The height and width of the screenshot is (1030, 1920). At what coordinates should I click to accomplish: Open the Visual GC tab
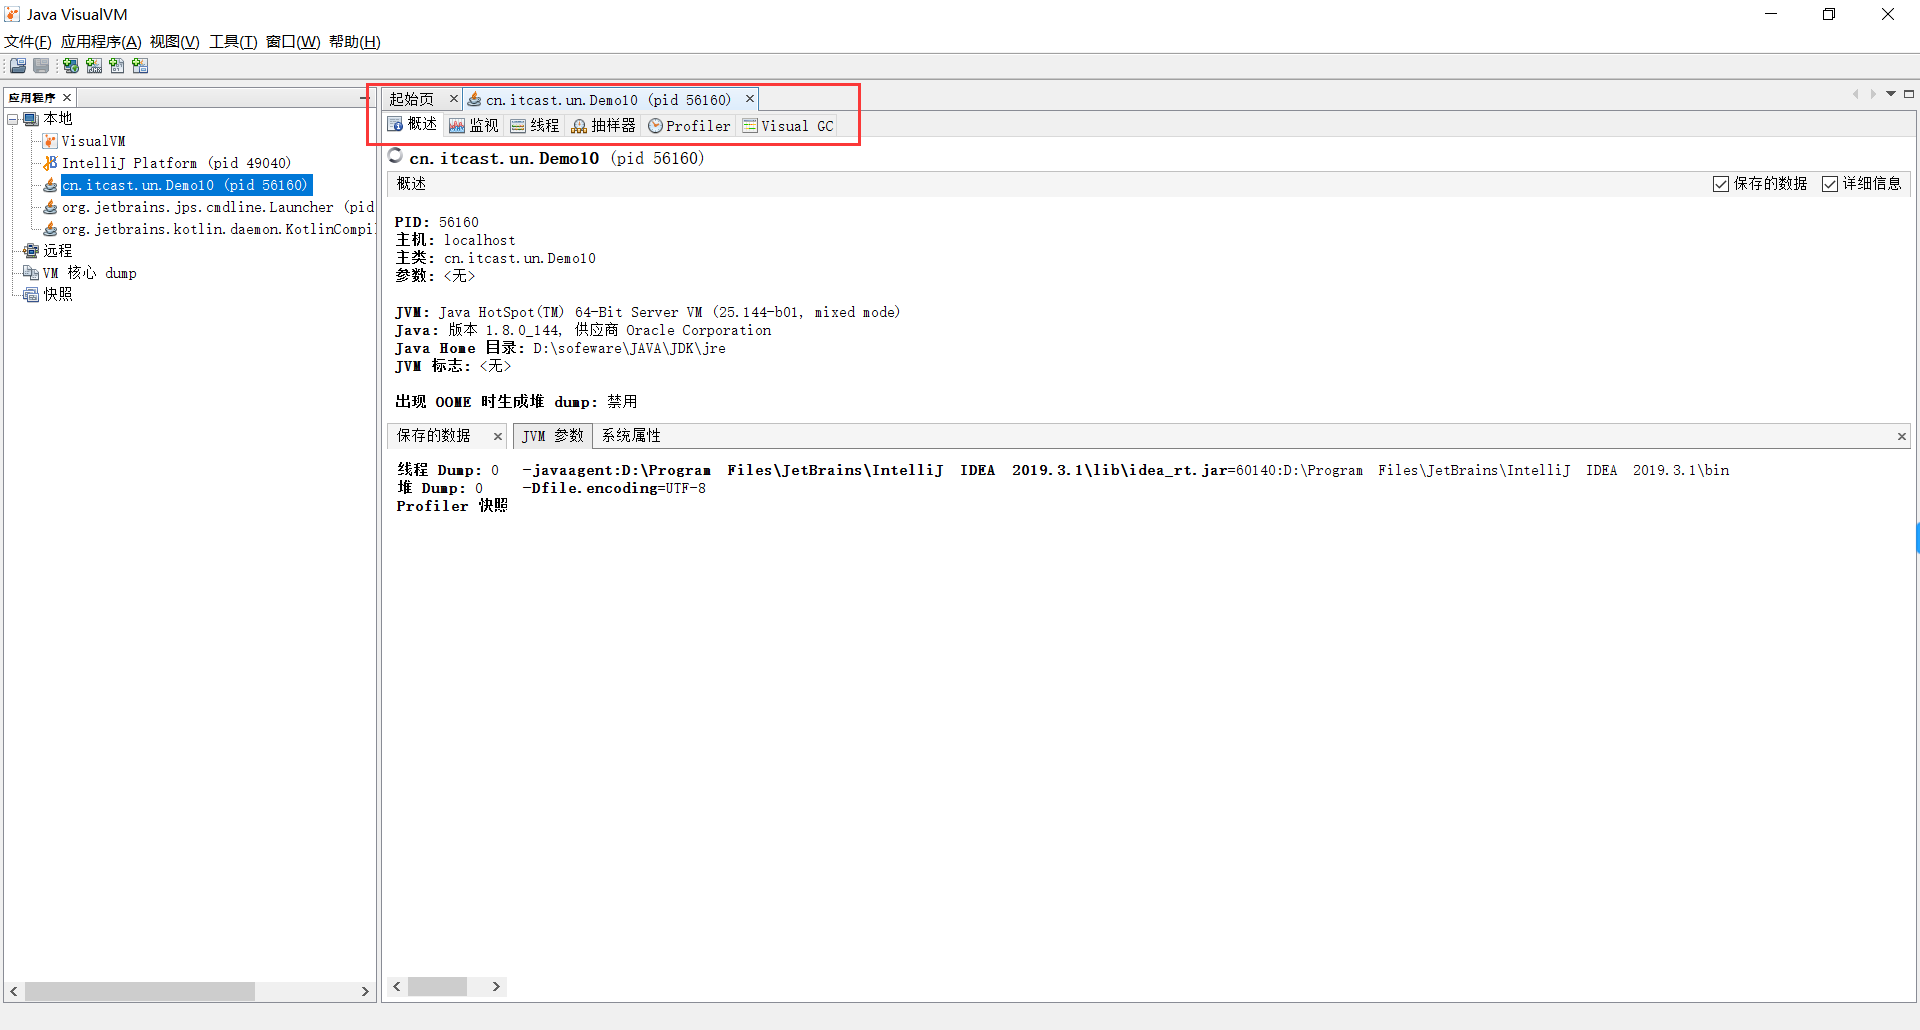tap(788, 126)
